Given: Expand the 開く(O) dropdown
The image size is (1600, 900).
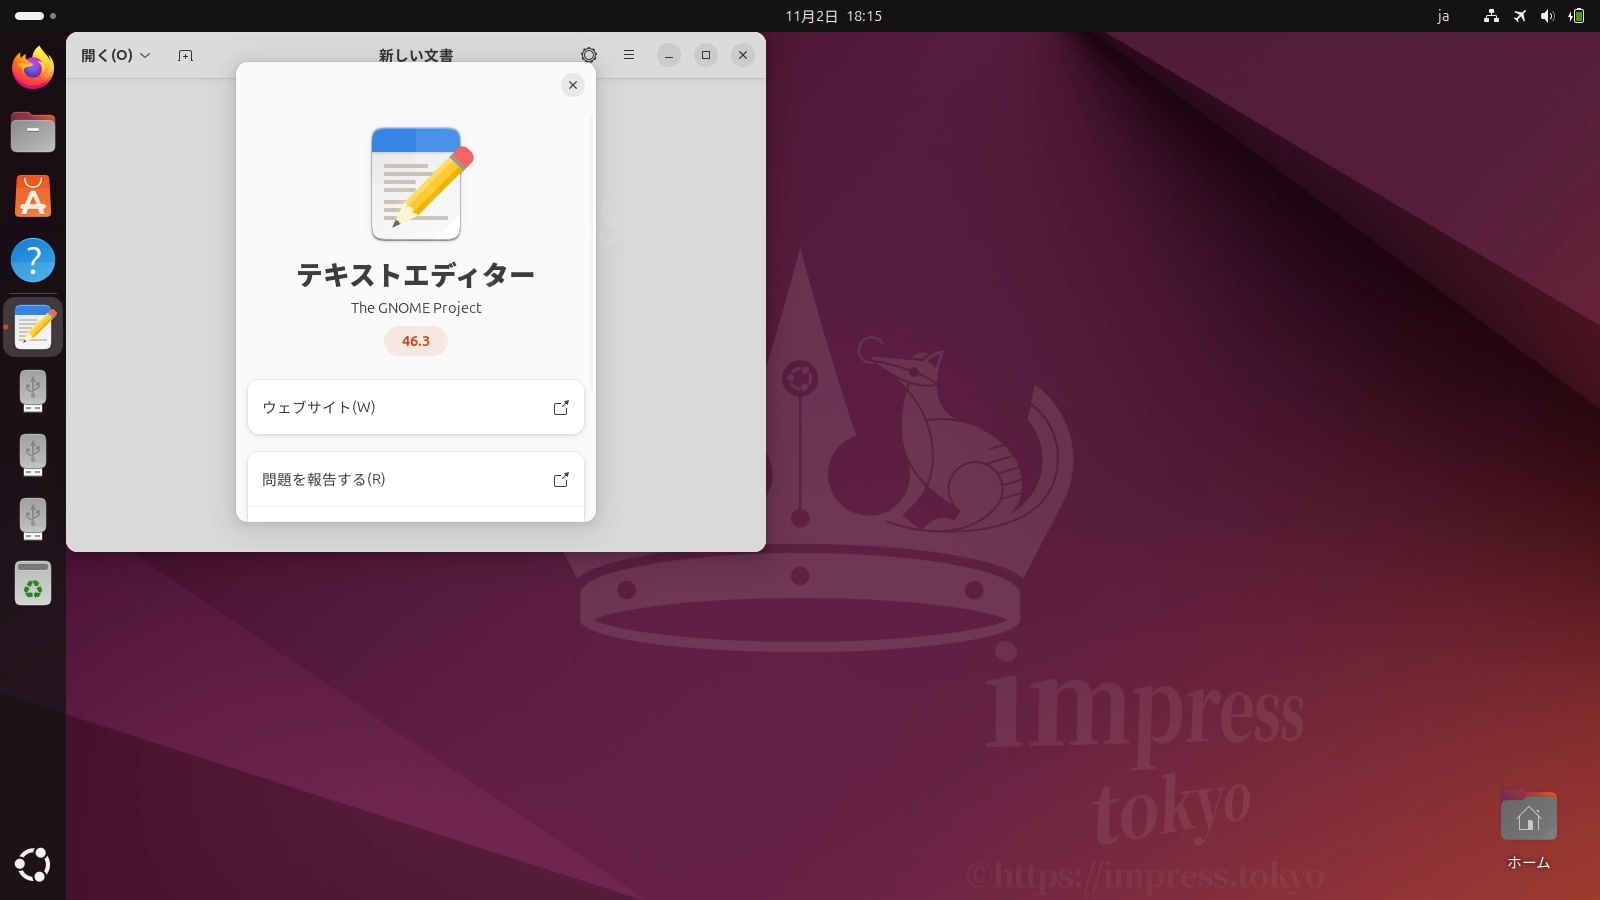Looking at the screenshot, I should pos(116,55).
